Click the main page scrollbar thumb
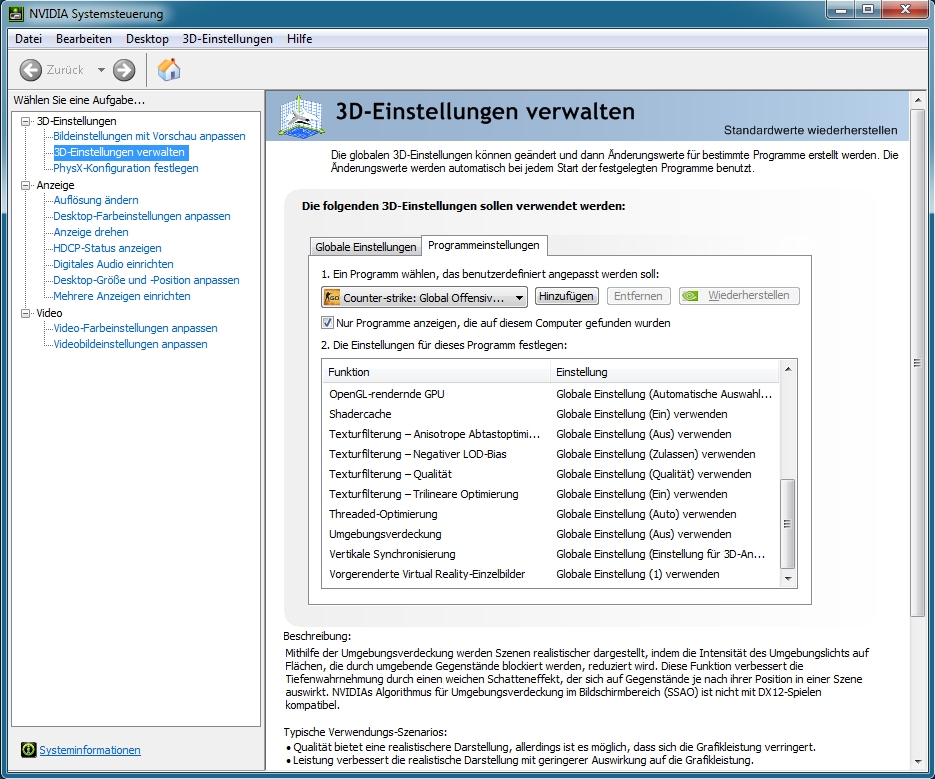The width and height of the screenshot is (935, 779). (x=917, y=363)
